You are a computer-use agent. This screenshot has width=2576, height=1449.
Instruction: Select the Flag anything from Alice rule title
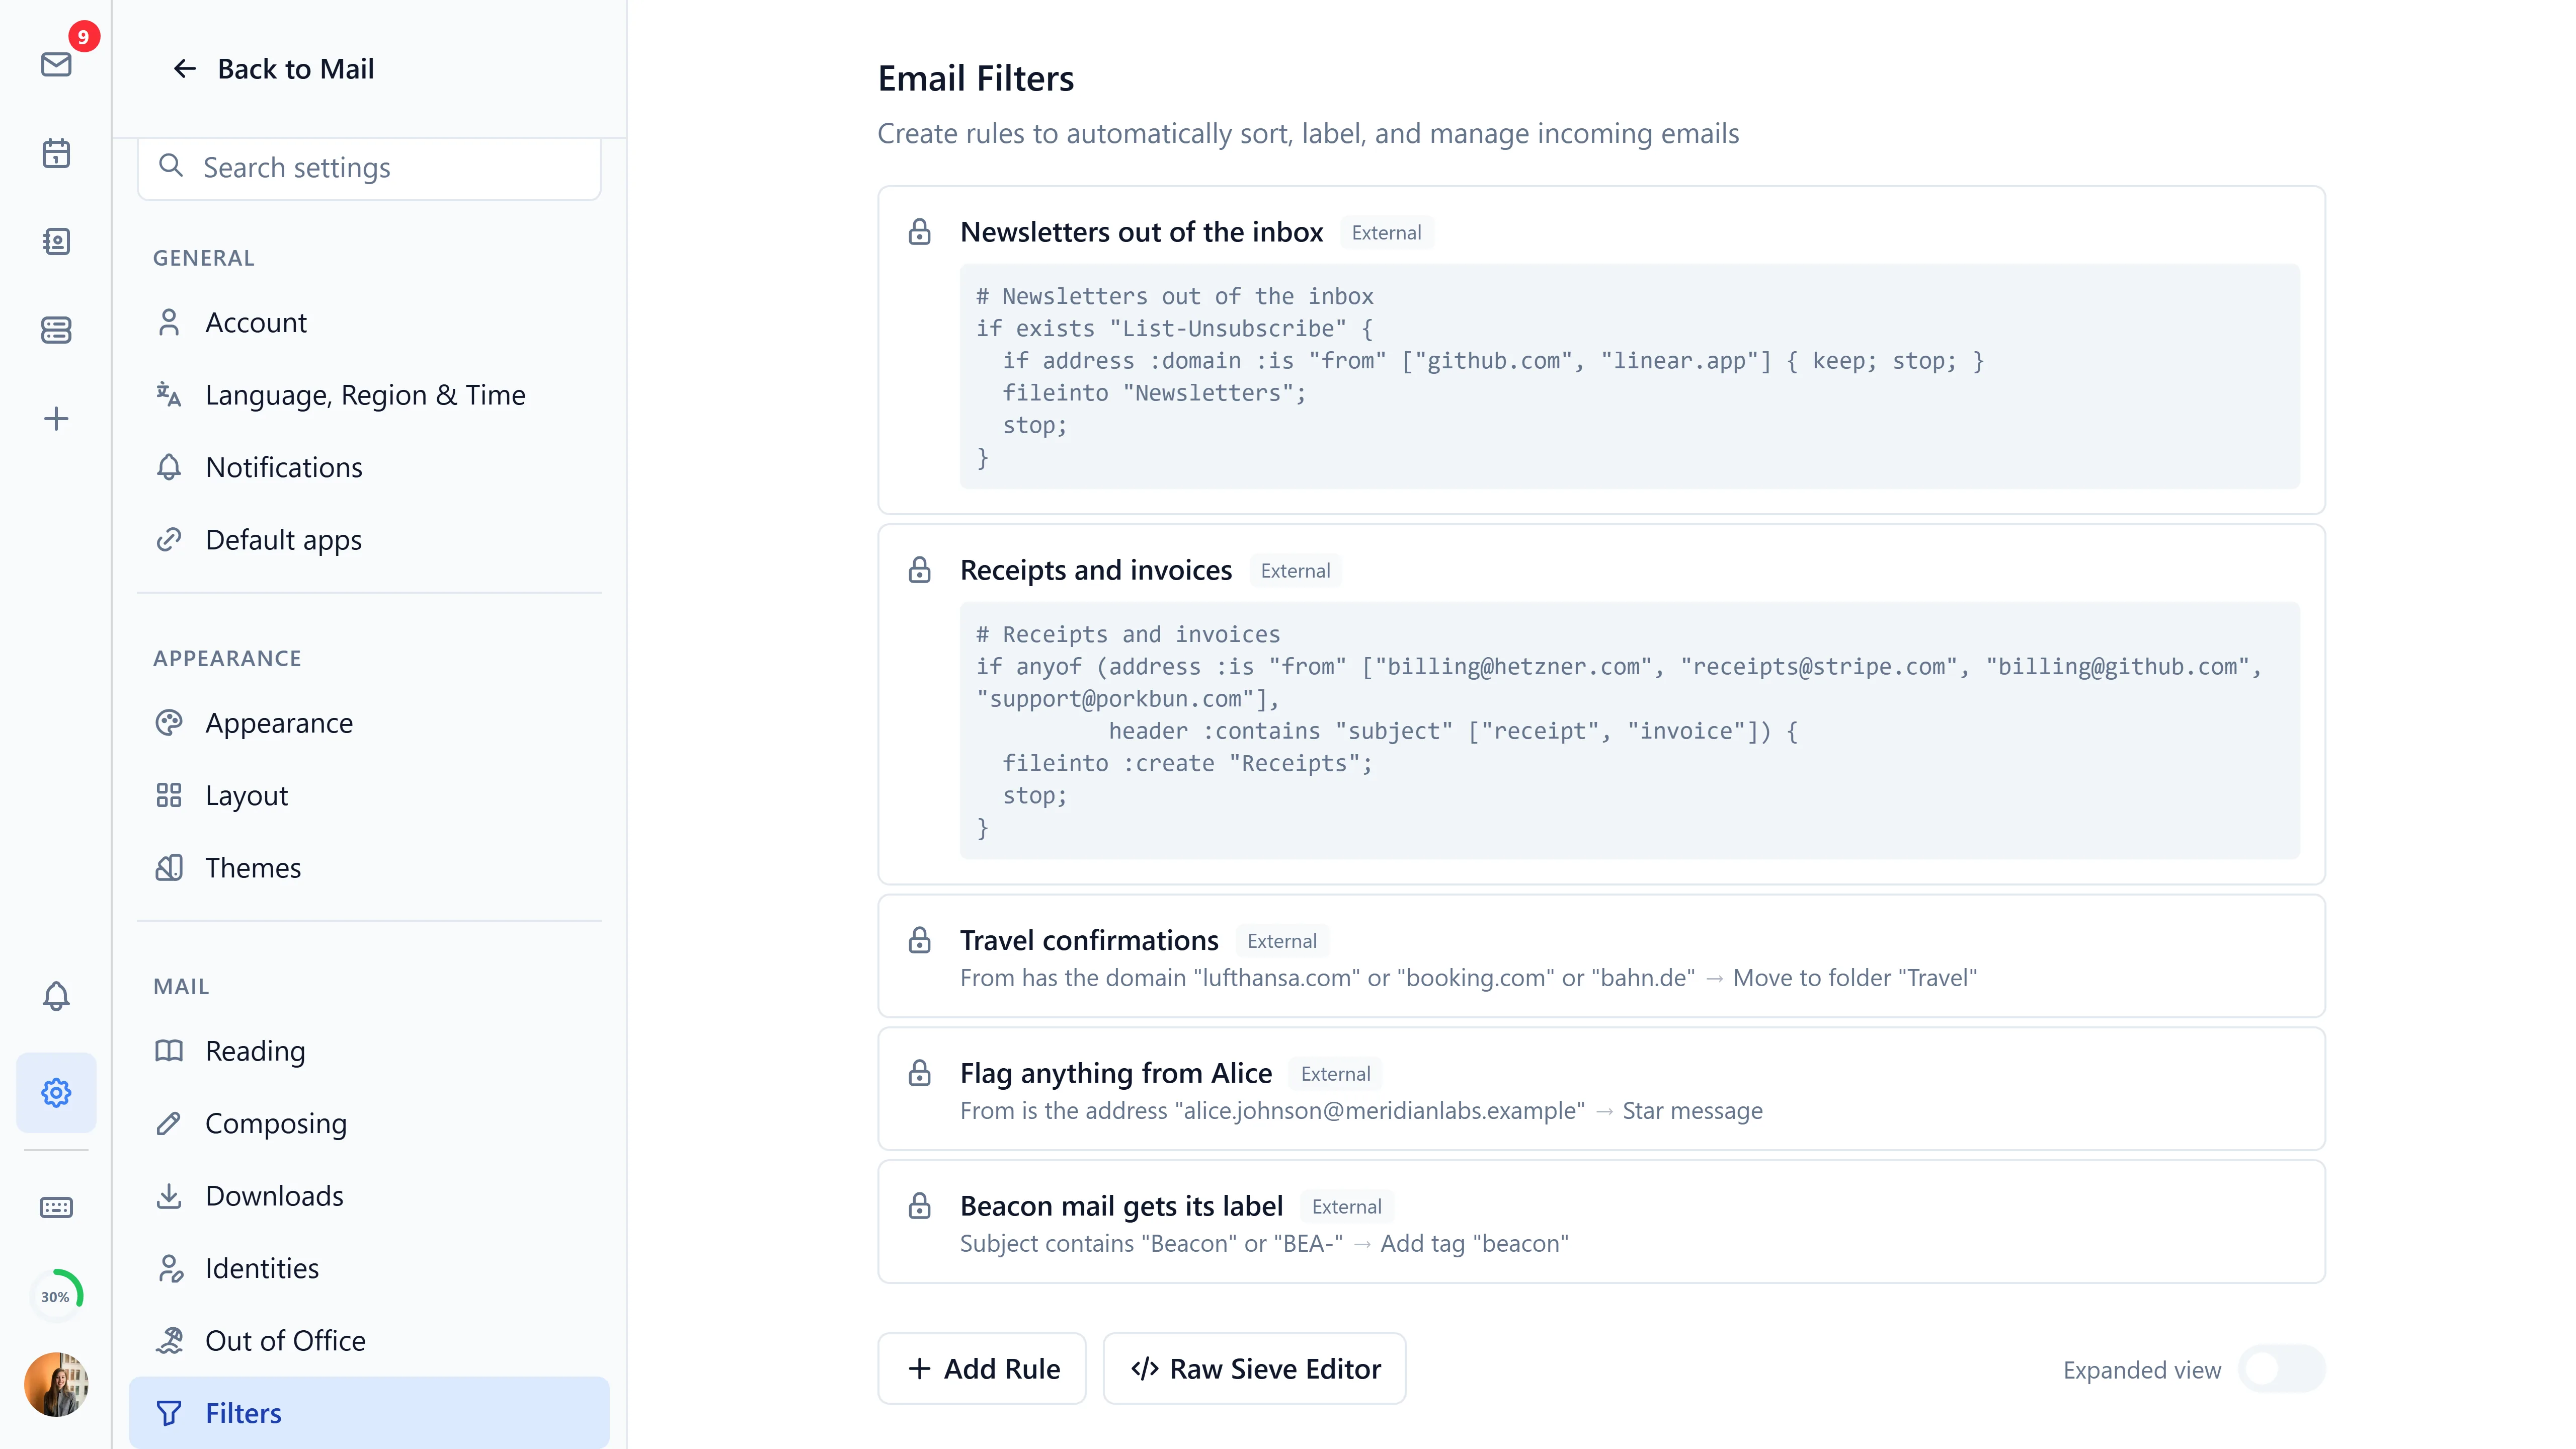point(1116,1073)
